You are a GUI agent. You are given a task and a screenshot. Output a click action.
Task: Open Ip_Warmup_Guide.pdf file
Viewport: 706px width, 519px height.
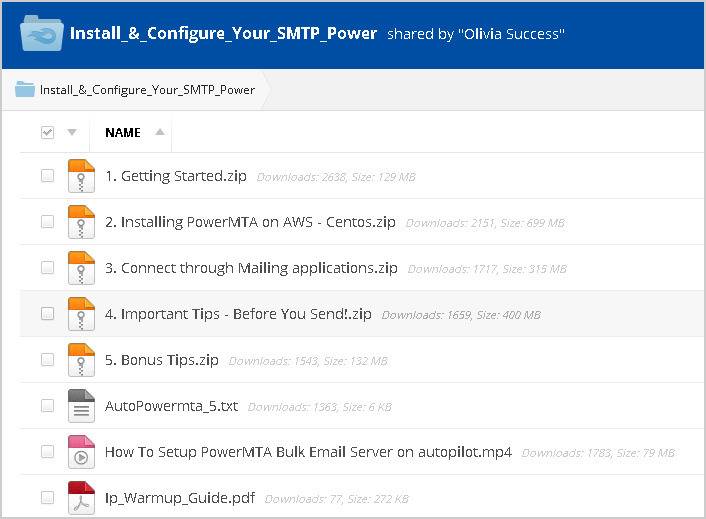[180, 497]
